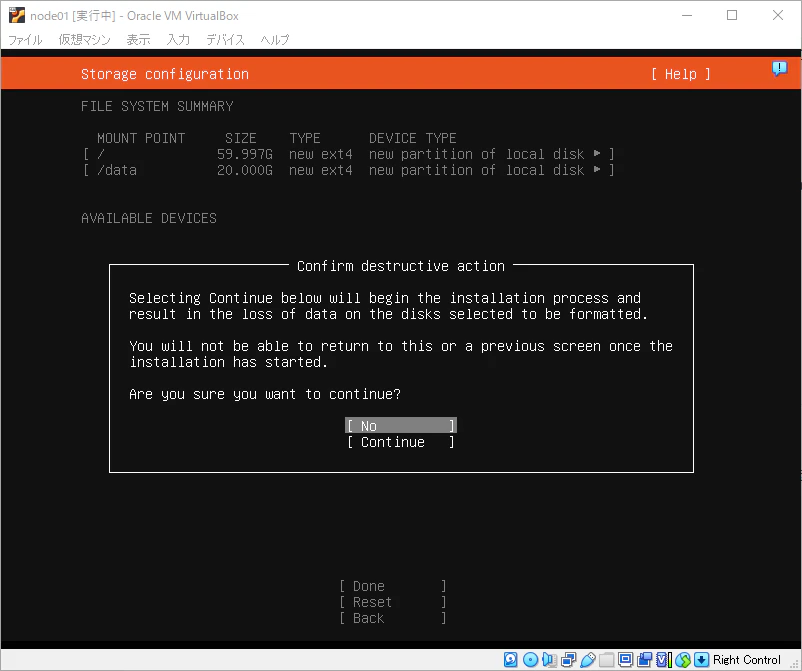Select No in the confirm dialog
Viewport: 802px width, 671px height.
pyautogui.click(x=400, y=426)
